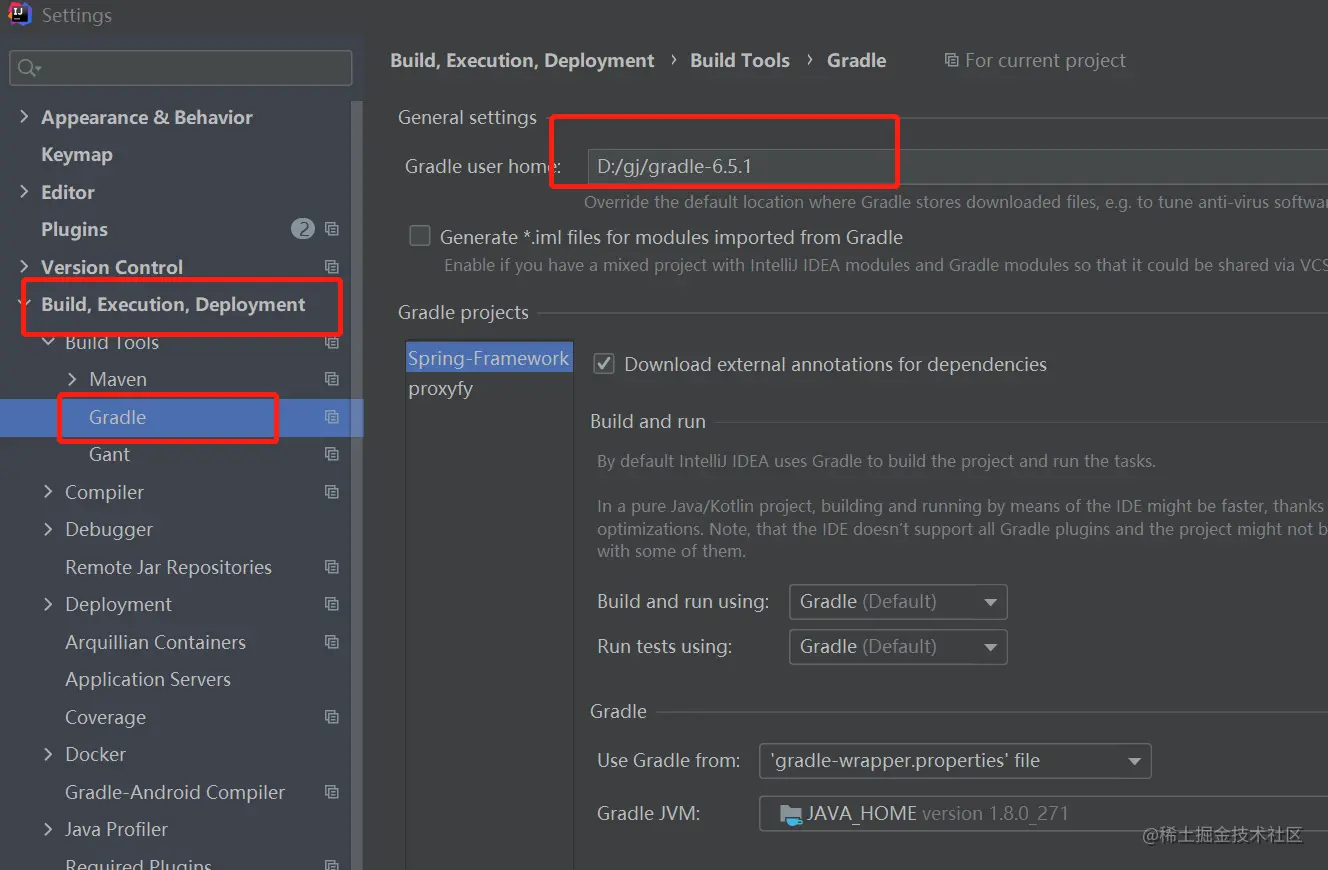Select Gradle in the settings tree
The image size is (1328, 870).
click(x=117, y=417)
